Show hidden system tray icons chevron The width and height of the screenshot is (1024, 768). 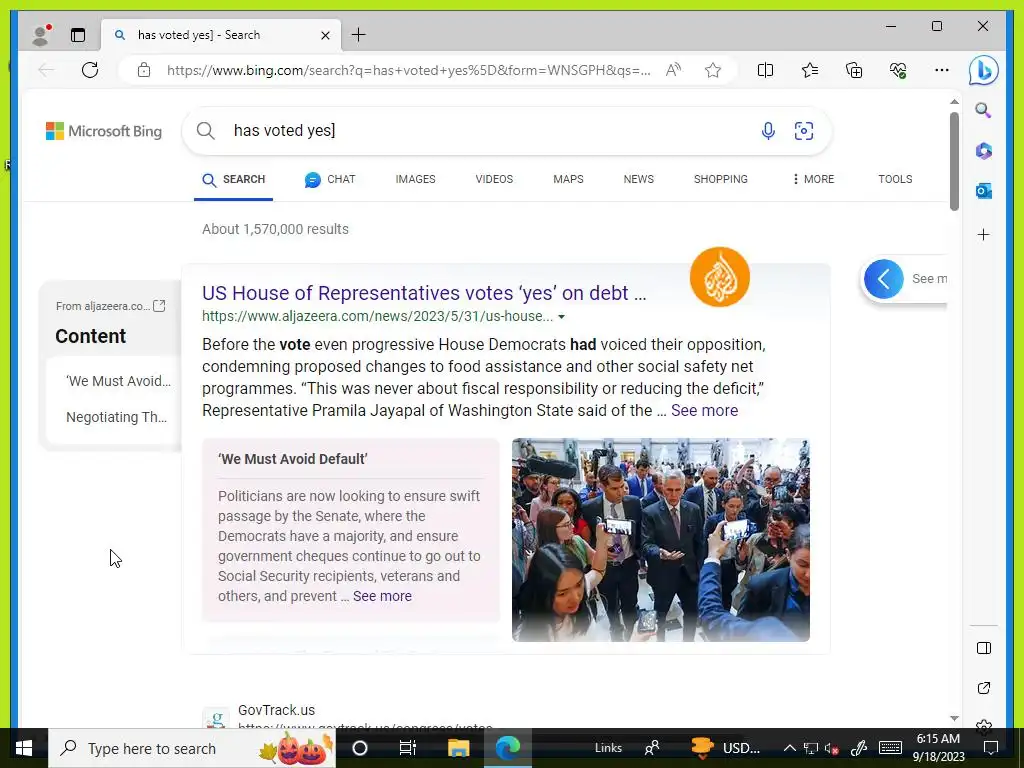[789, 748]
